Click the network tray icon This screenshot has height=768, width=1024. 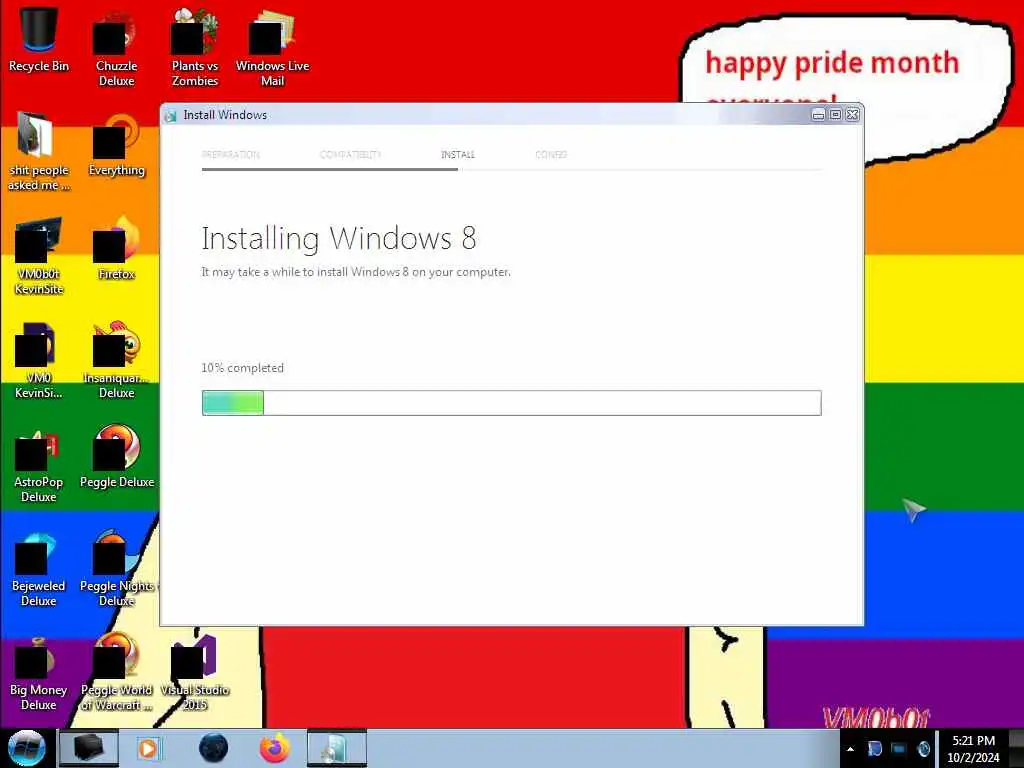point(899,748)
